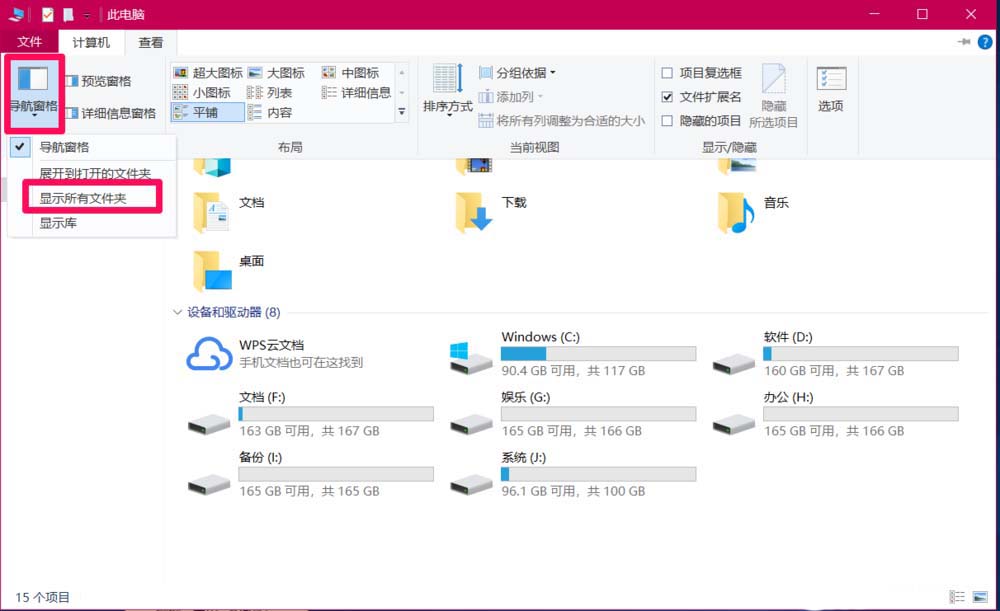The height and width of the screenshot is (611, 1000).
Task: Select 详细信息 layout in the ribbon
Action: tap(366, 92)
